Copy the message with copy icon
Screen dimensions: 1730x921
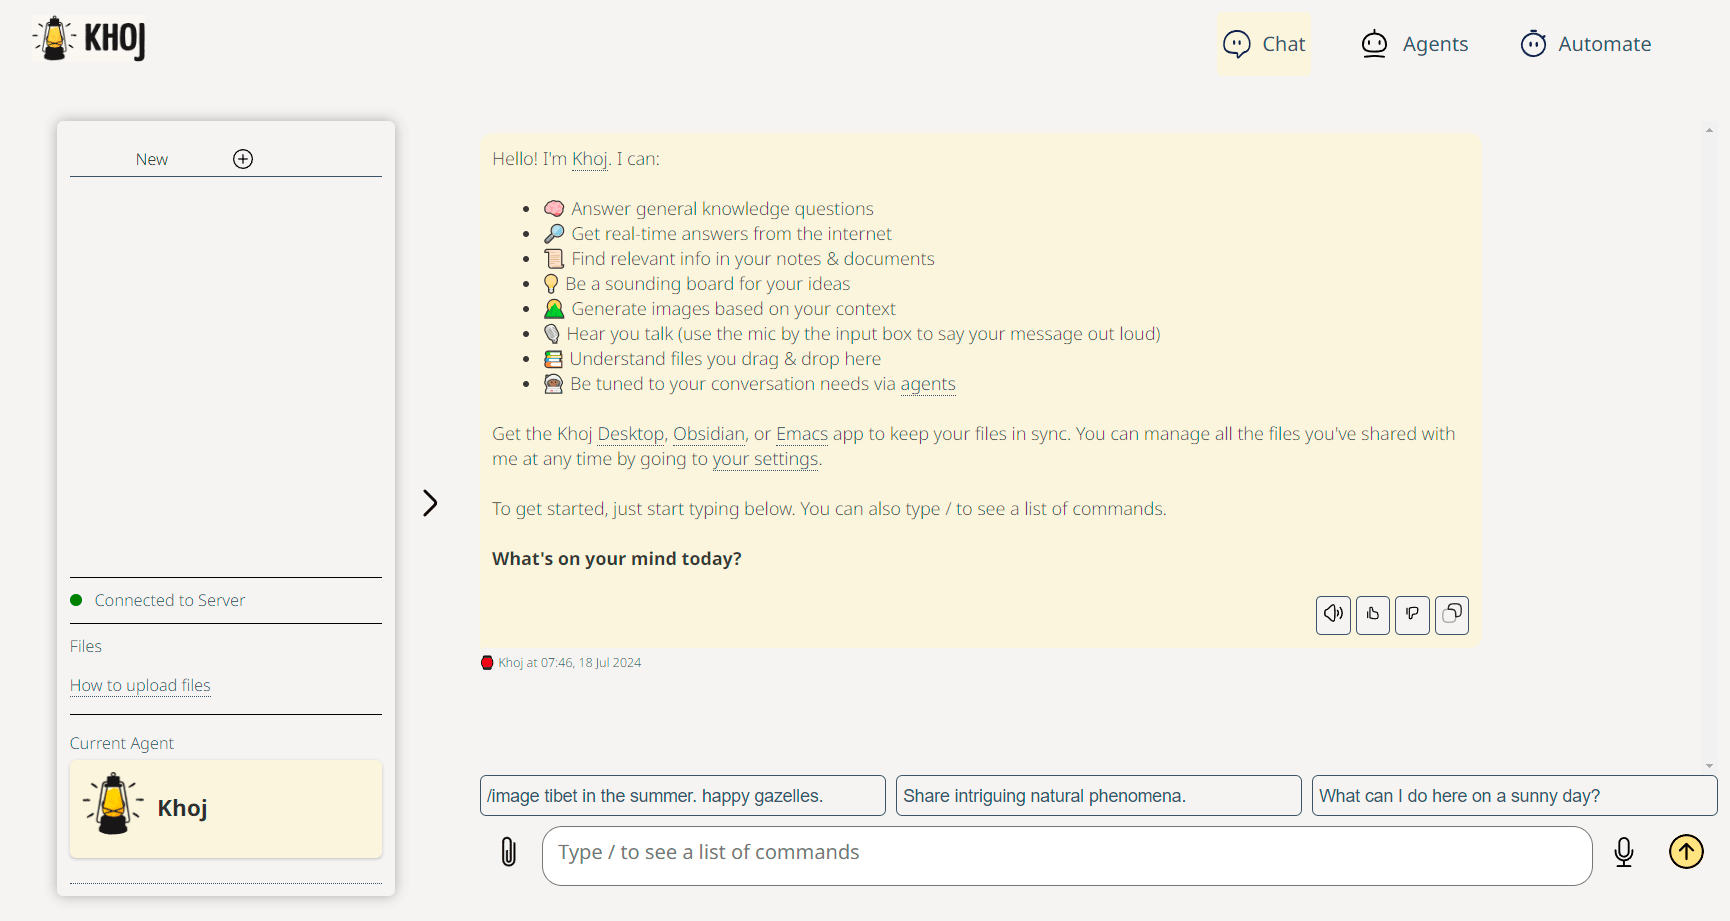[x=1452, y=614]
